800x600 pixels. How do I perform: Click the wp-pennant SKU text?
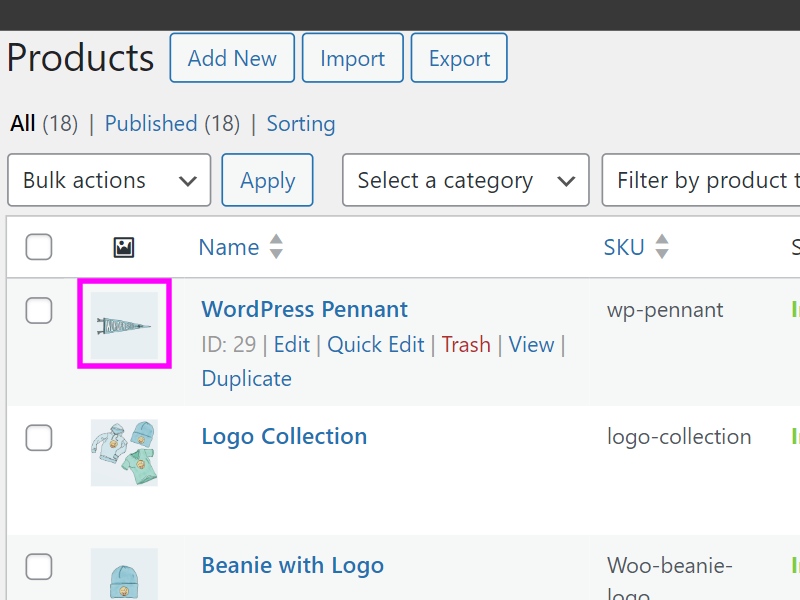[x=665, y=310]
